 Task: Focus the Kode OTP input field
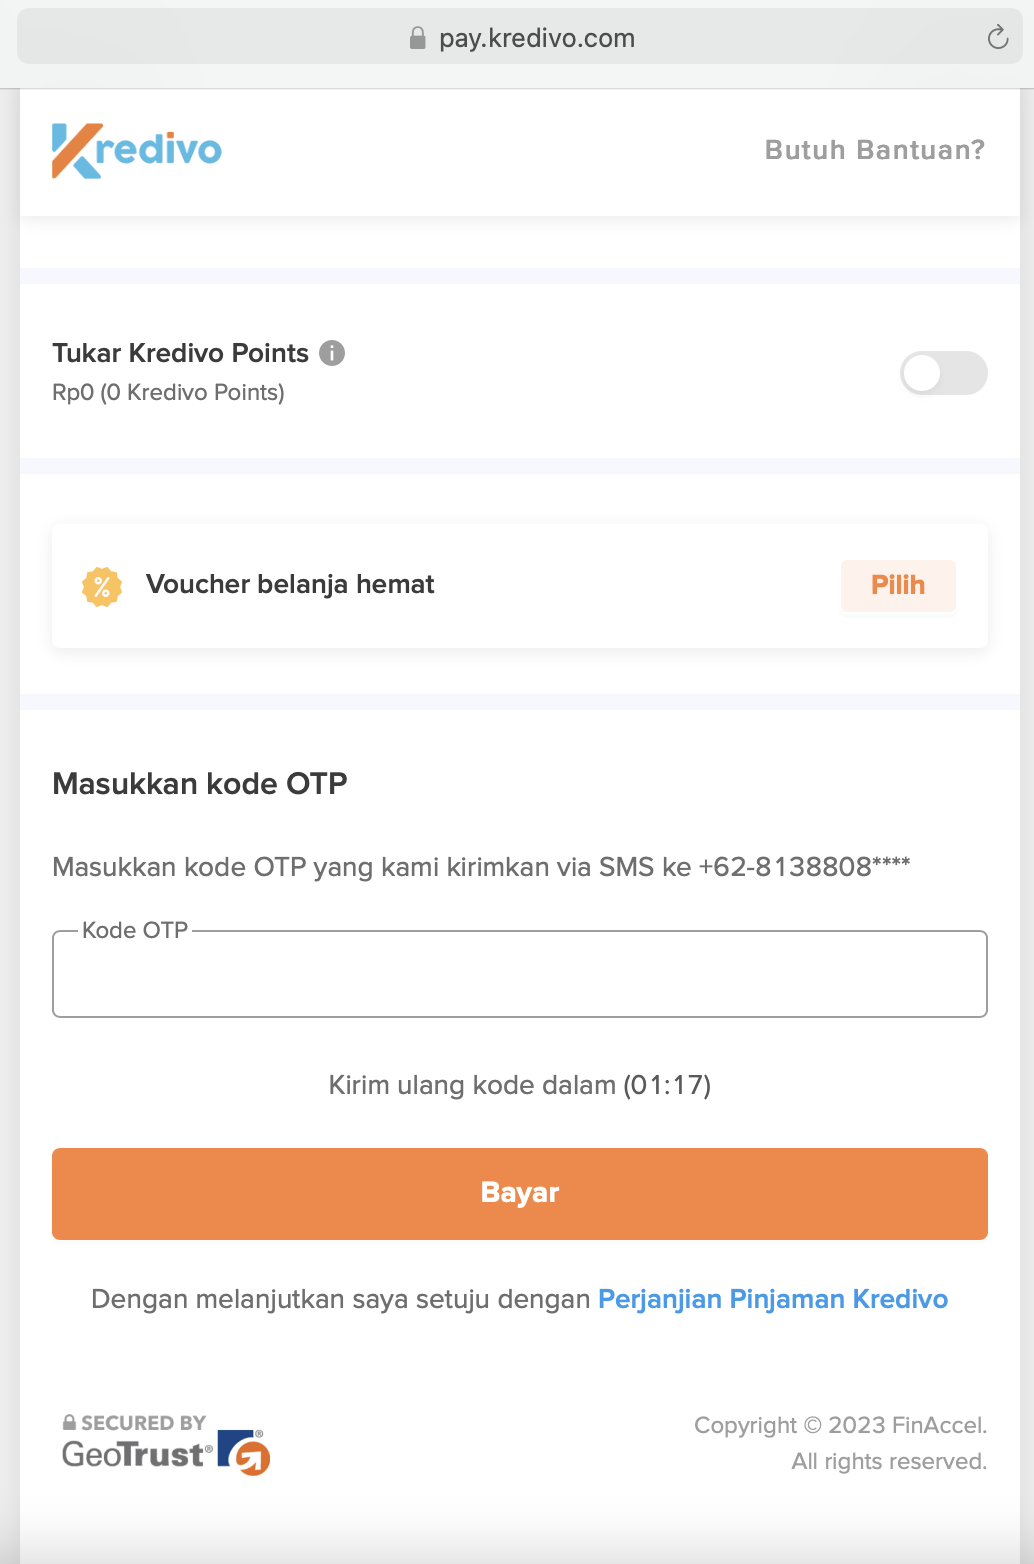click(520, 974)
